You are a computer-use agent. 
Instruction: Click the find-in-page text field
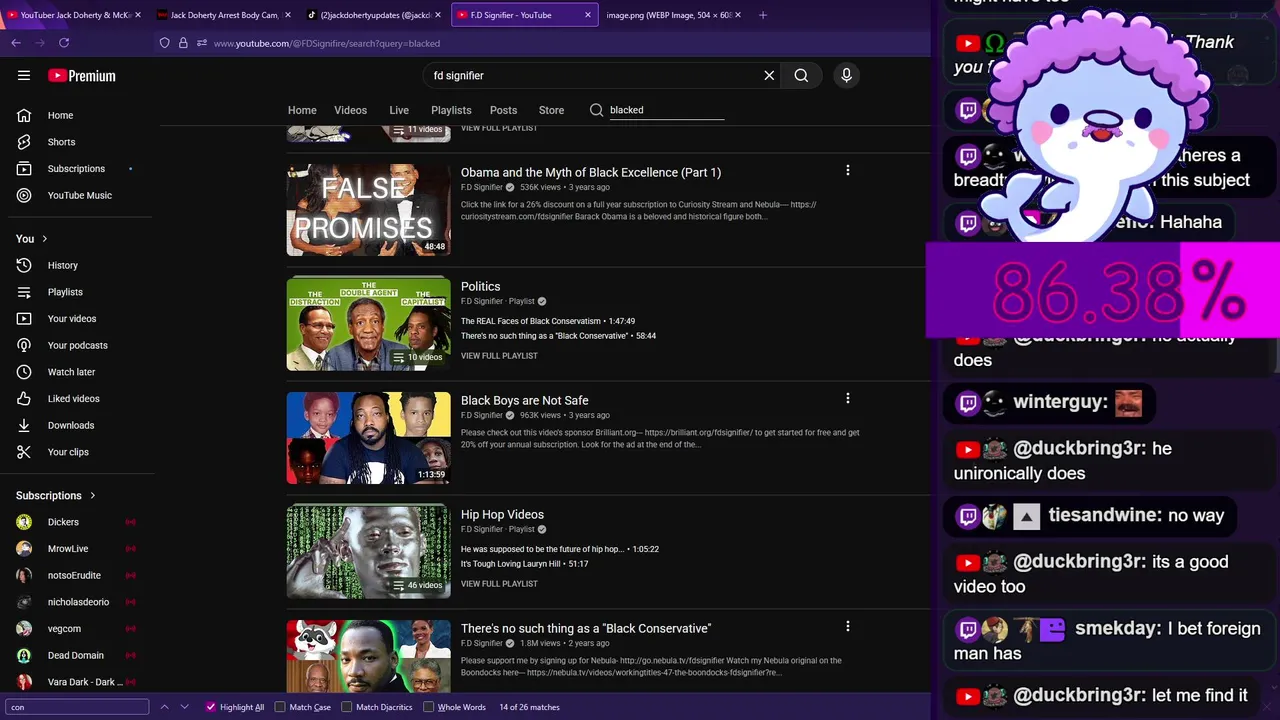tap(77, 707)
